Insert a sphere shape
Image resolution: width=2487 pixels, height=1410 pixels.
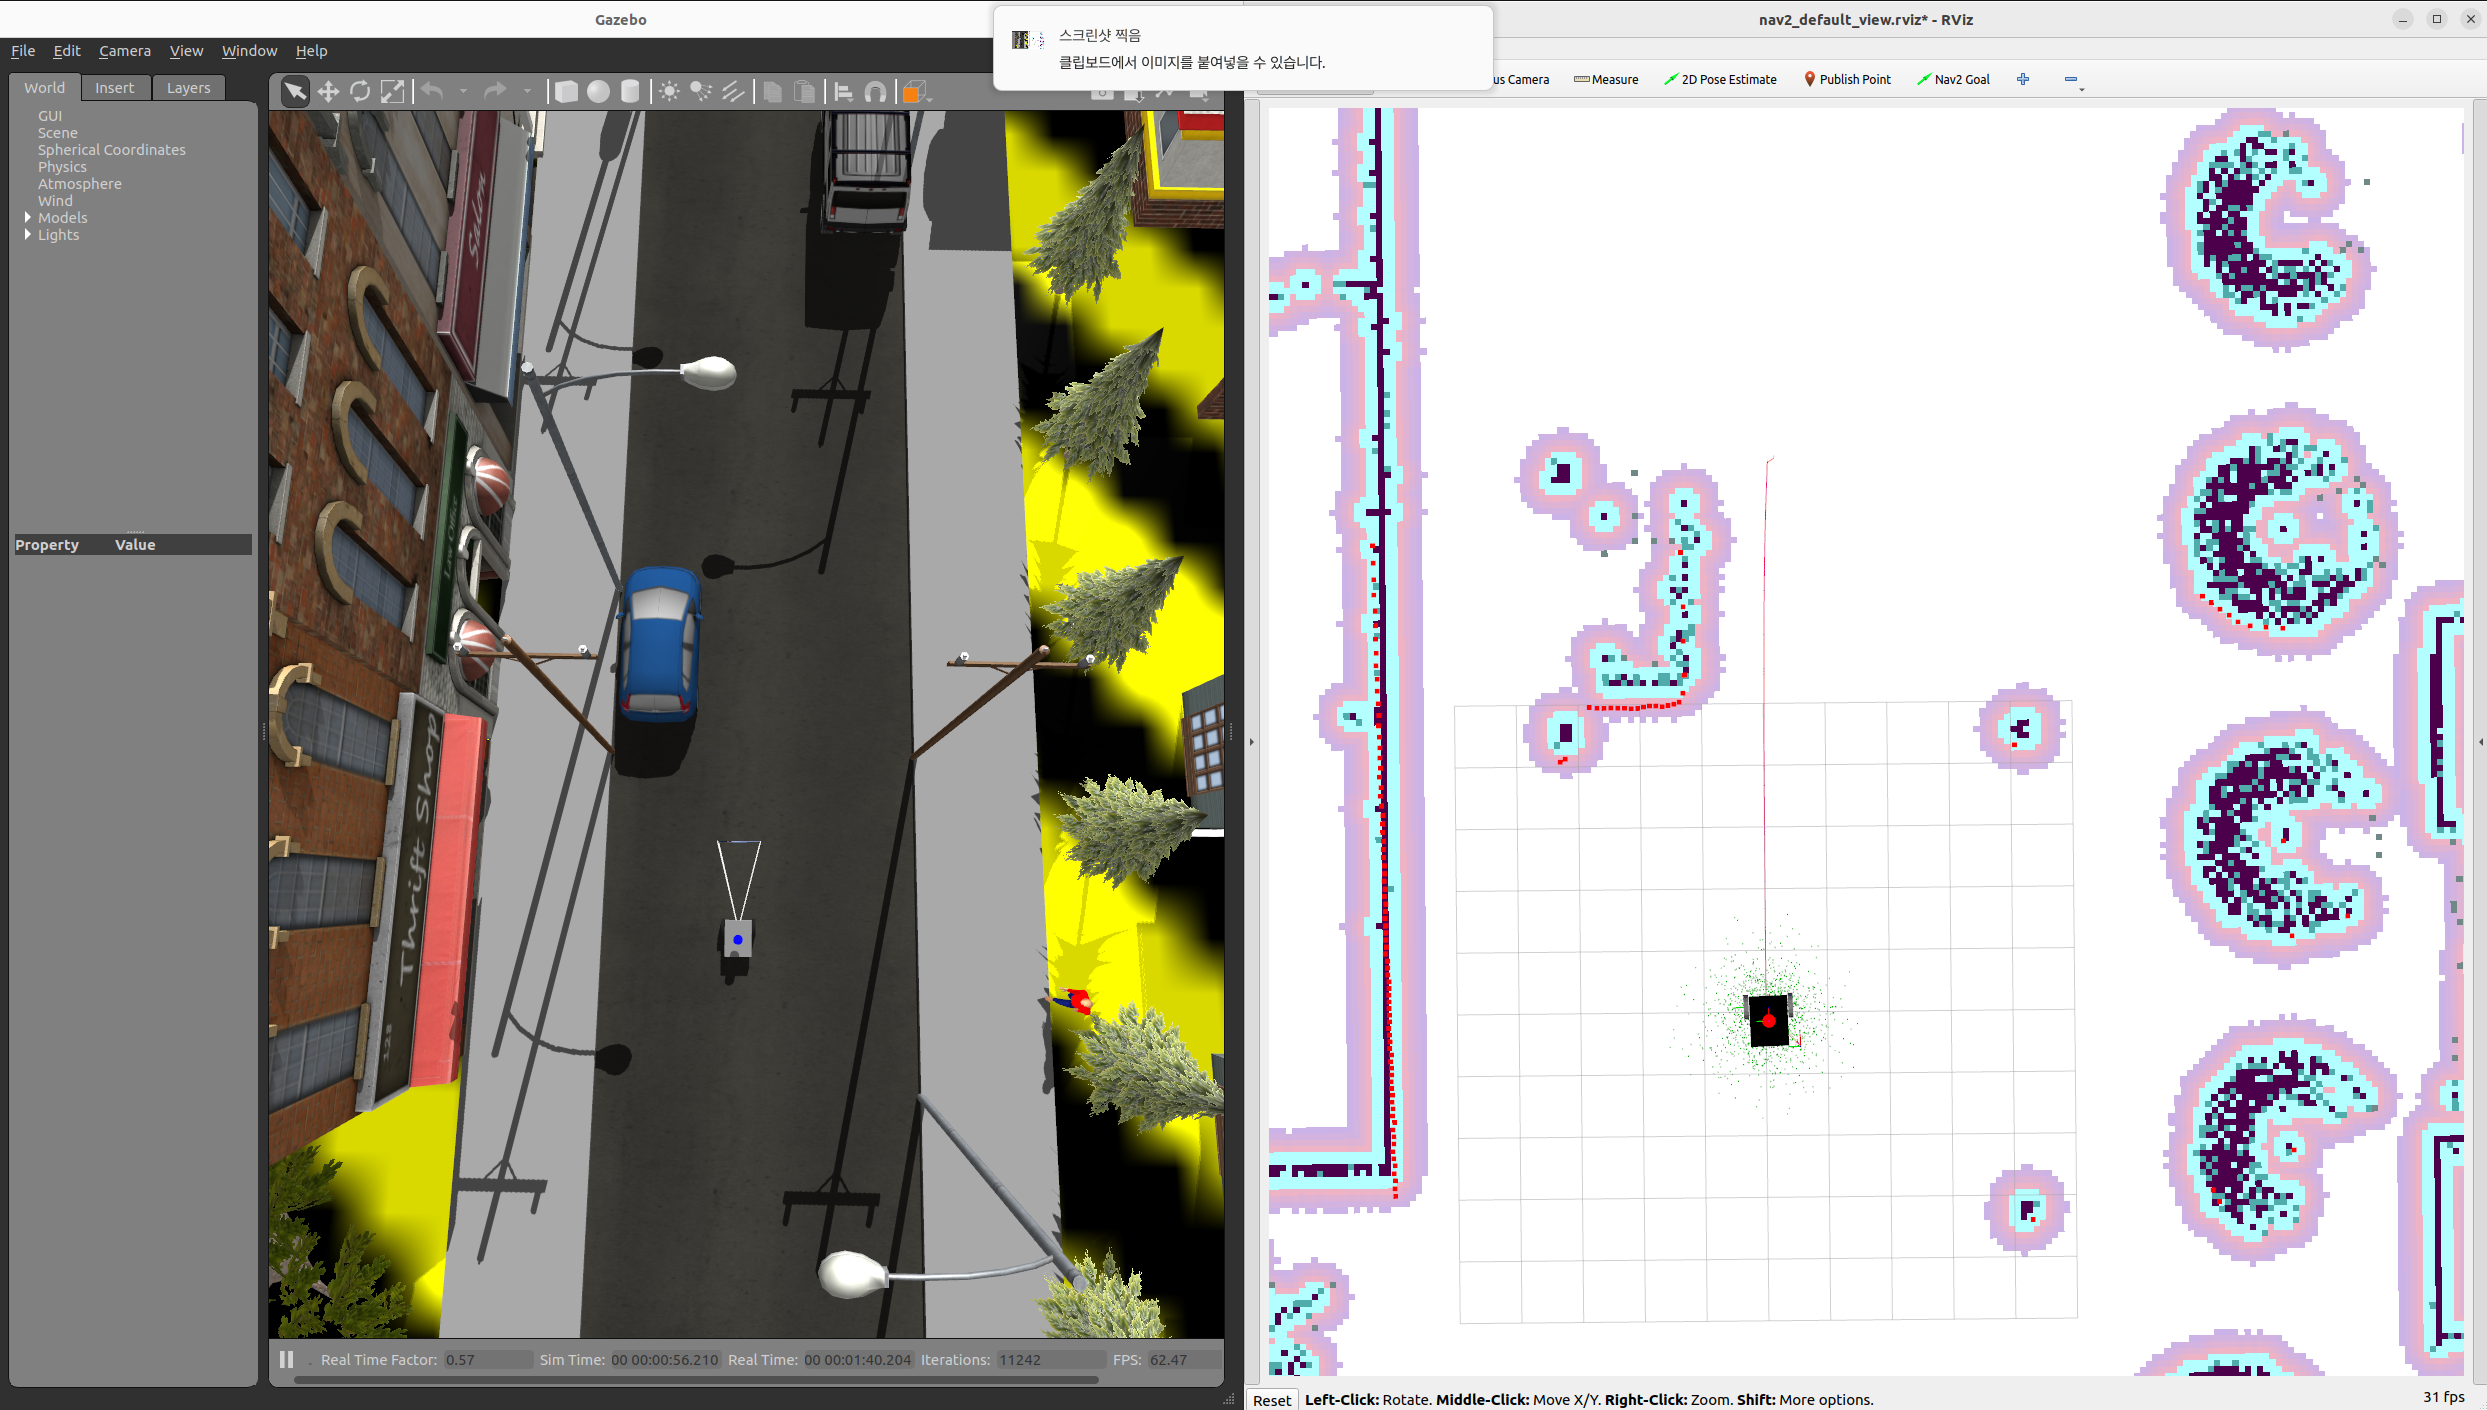tap(598, 92)
